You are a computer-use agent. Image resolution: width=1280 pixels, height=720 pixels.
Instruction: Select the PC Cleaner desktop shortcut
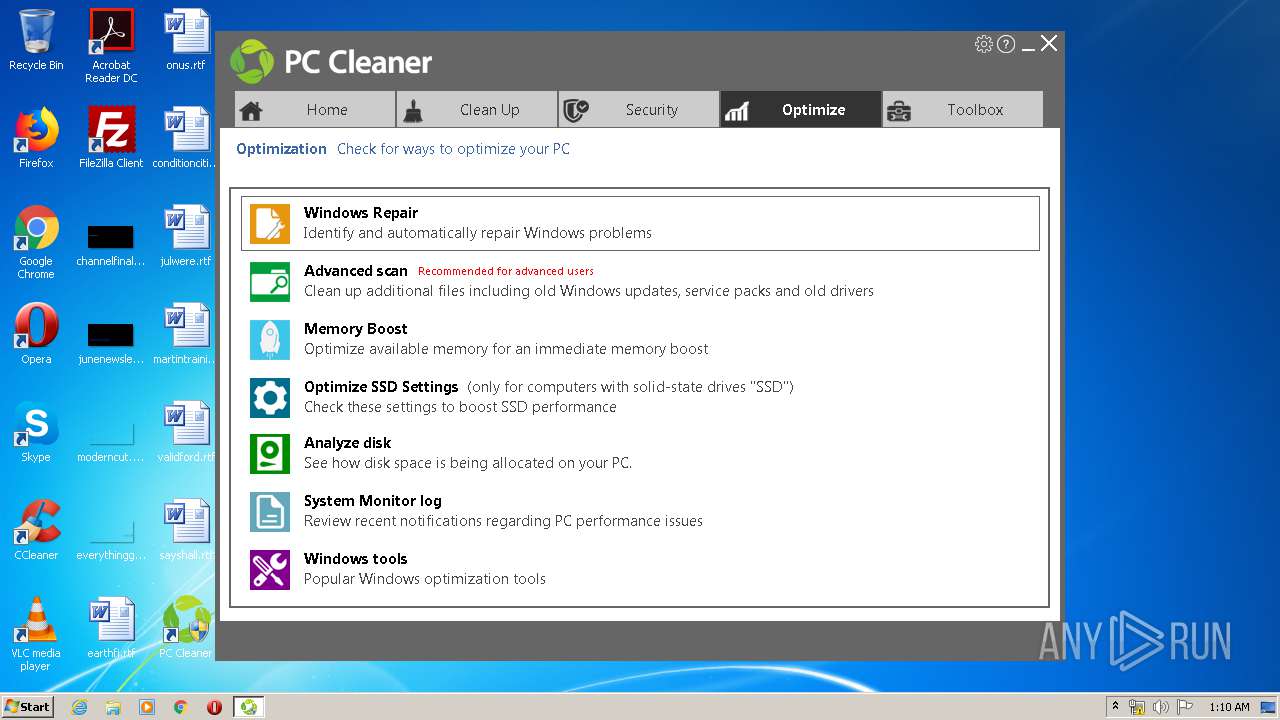click(186, 628)
